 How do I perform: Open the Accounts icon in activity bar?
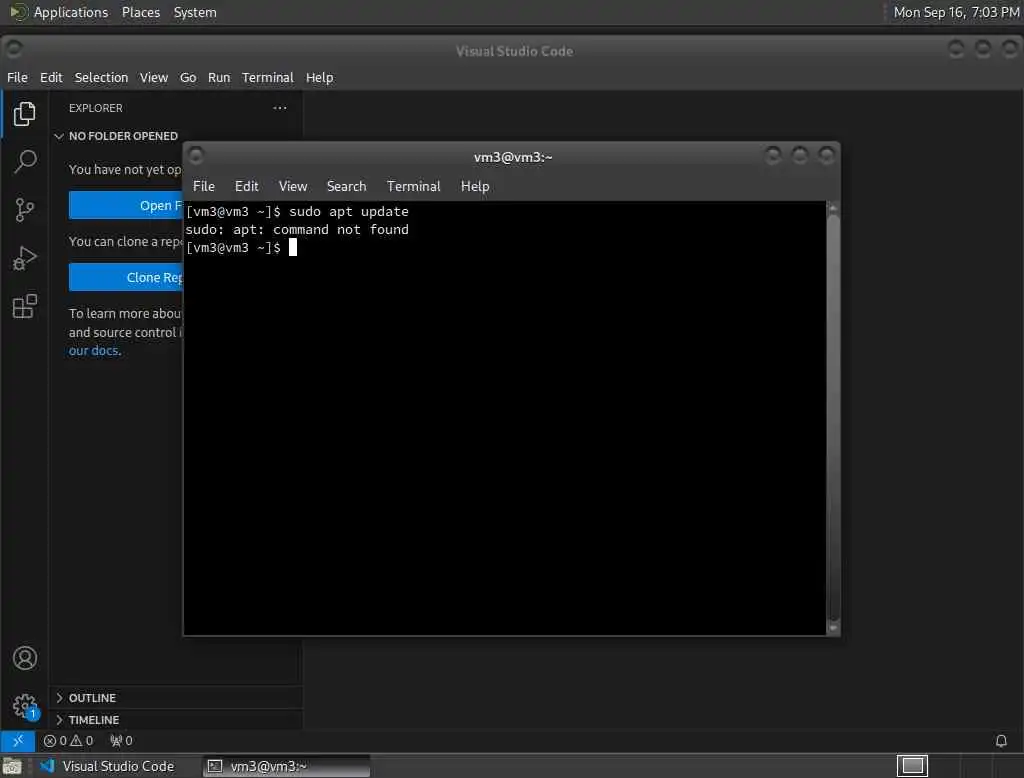tap(25, 658)
